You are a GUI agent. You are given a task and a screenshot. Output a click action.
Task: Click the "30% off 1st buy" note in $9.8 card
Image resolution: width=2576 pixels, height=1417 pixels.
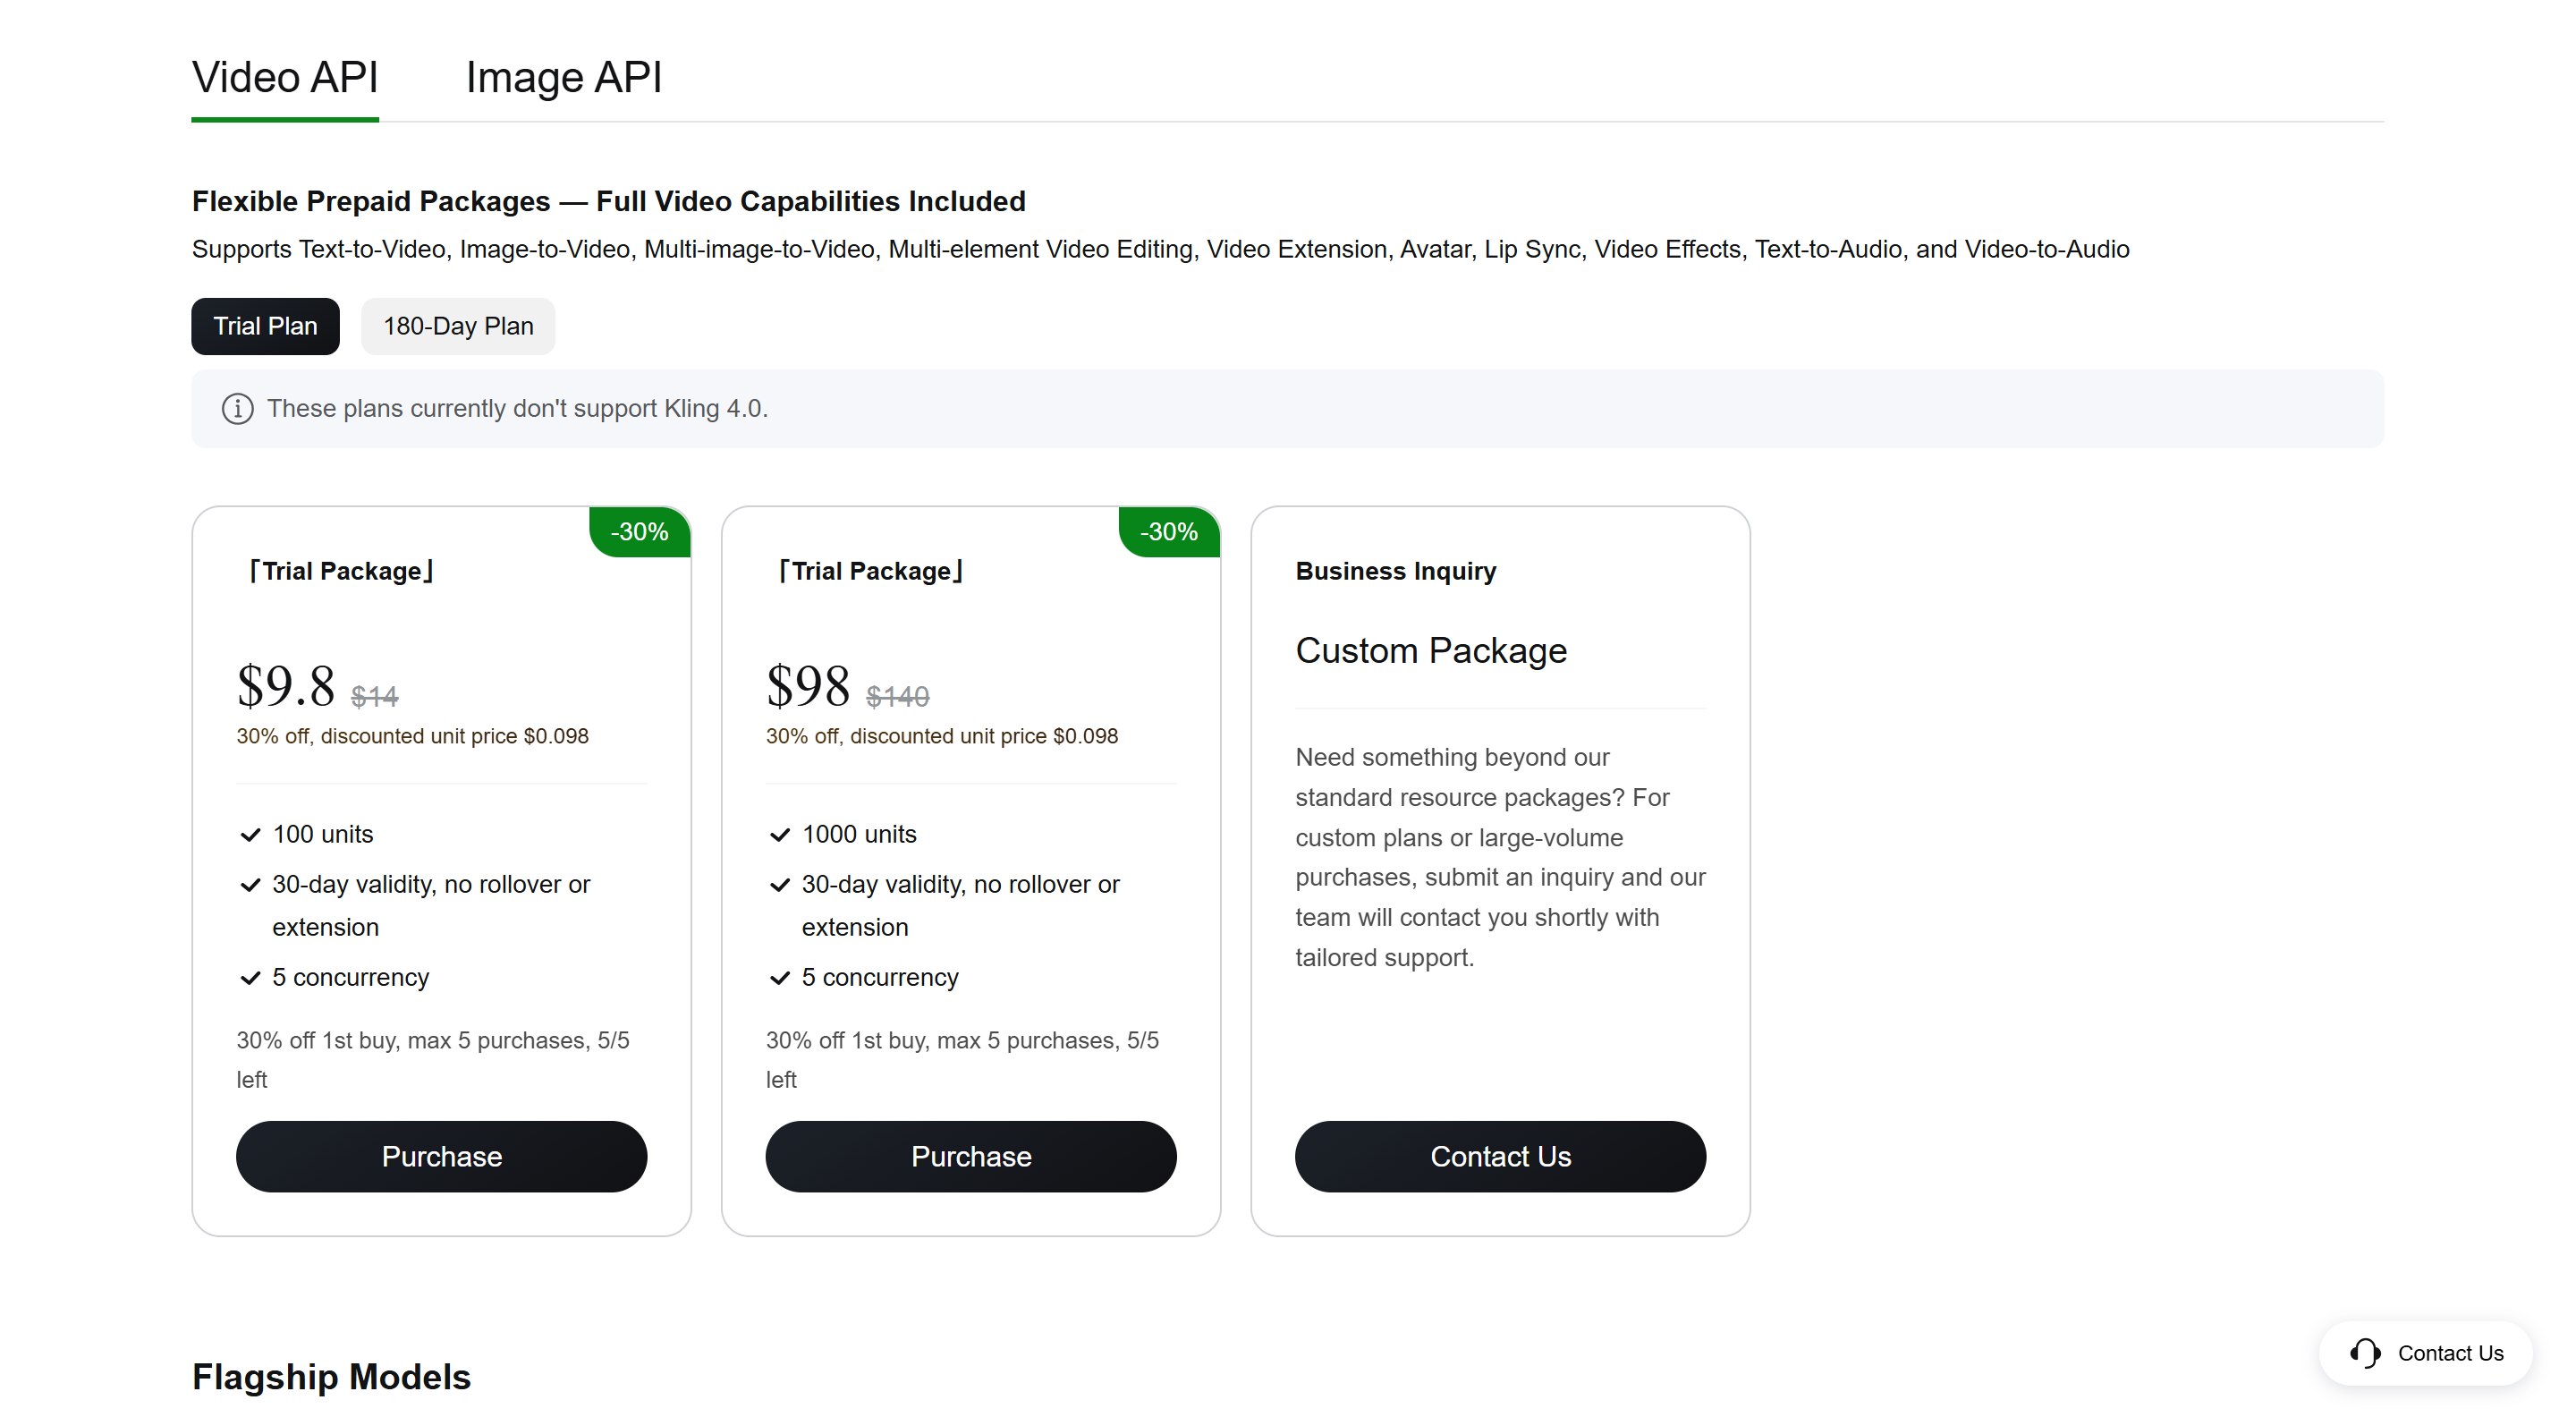pos(433,1060)
